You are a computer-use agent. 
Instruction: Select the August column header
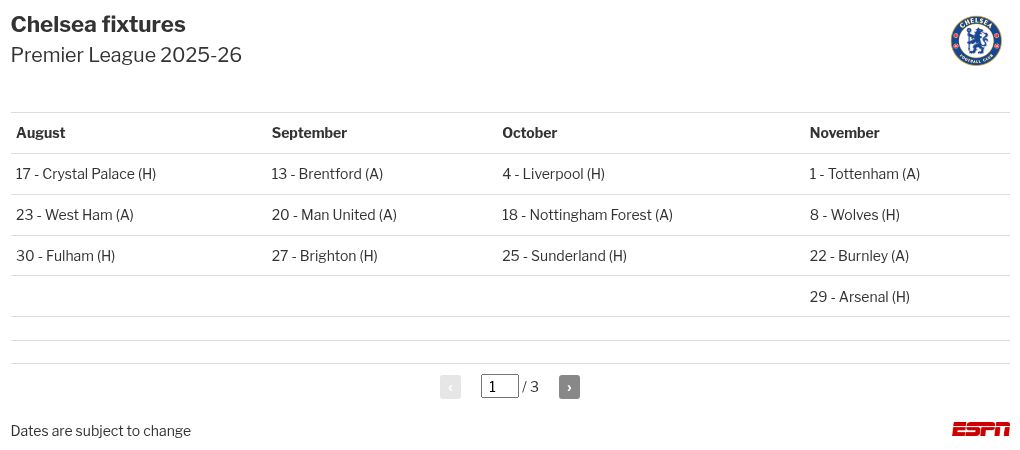pyautogui.click(x=41, y=133)
